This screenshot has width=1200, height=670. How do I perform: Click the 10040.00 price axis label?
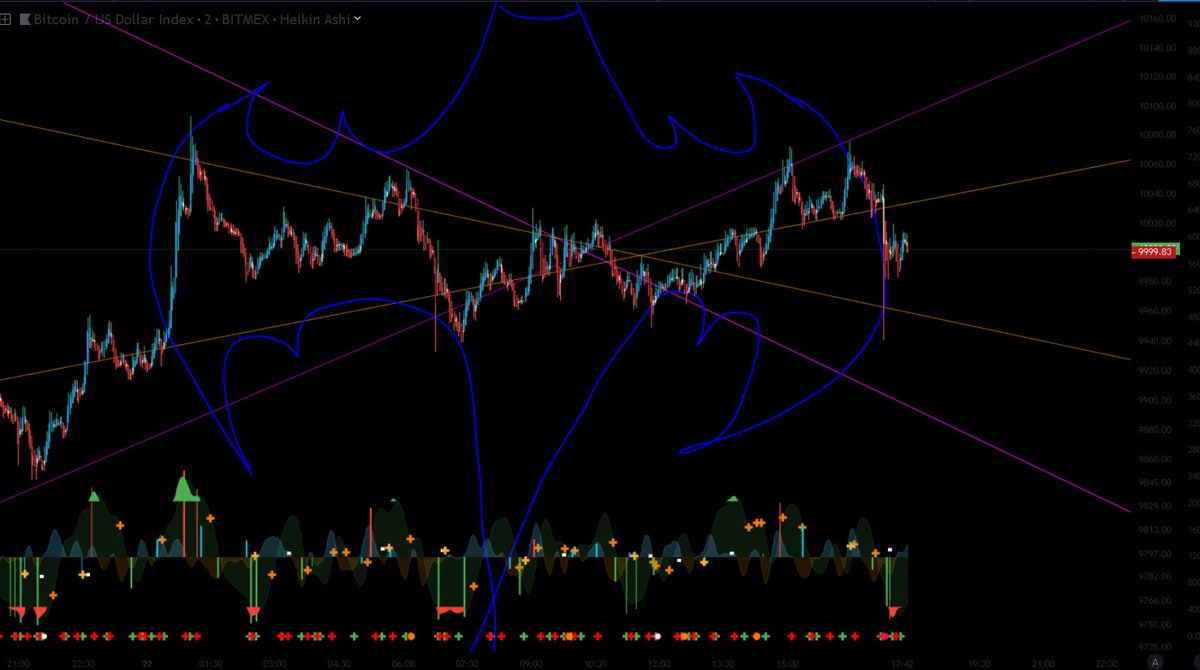(1158, 194)
